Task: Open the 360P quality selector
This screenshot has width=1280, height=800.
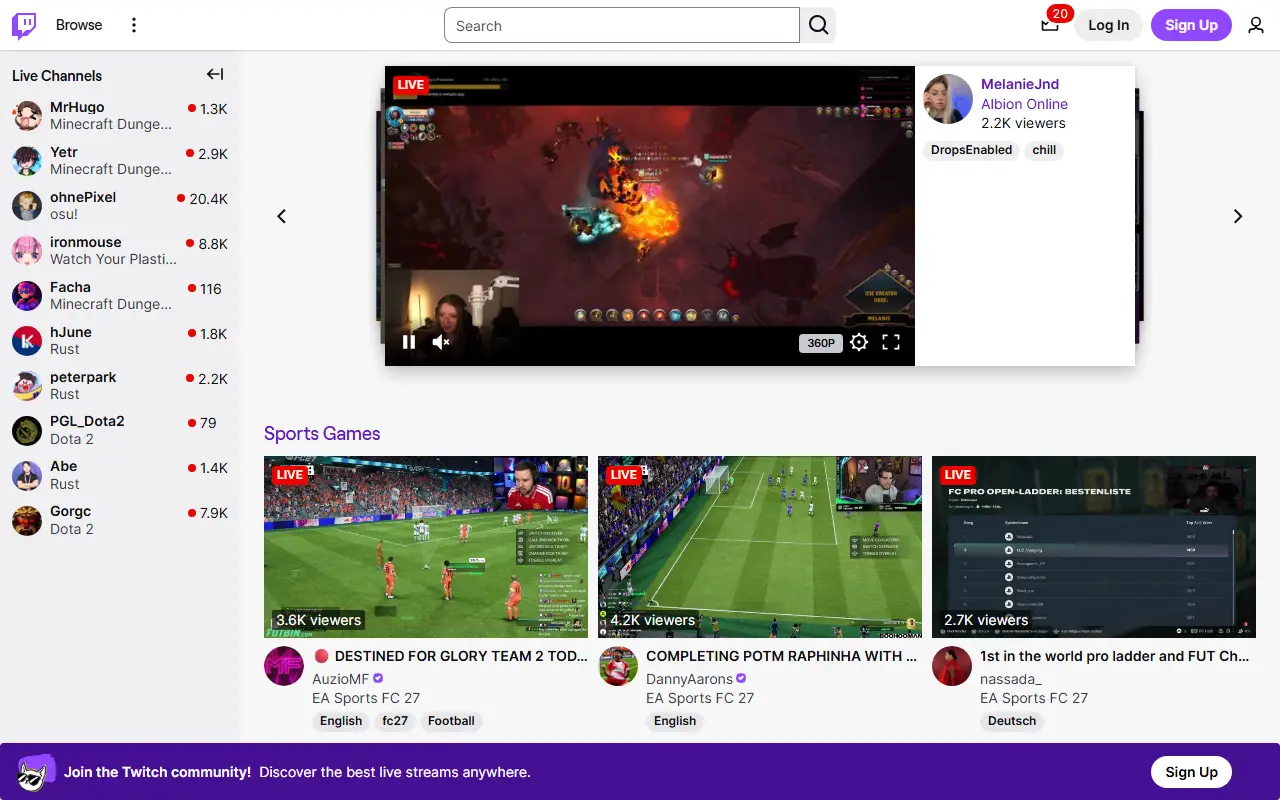Action: pyautogui.click(x=820, y=343)
